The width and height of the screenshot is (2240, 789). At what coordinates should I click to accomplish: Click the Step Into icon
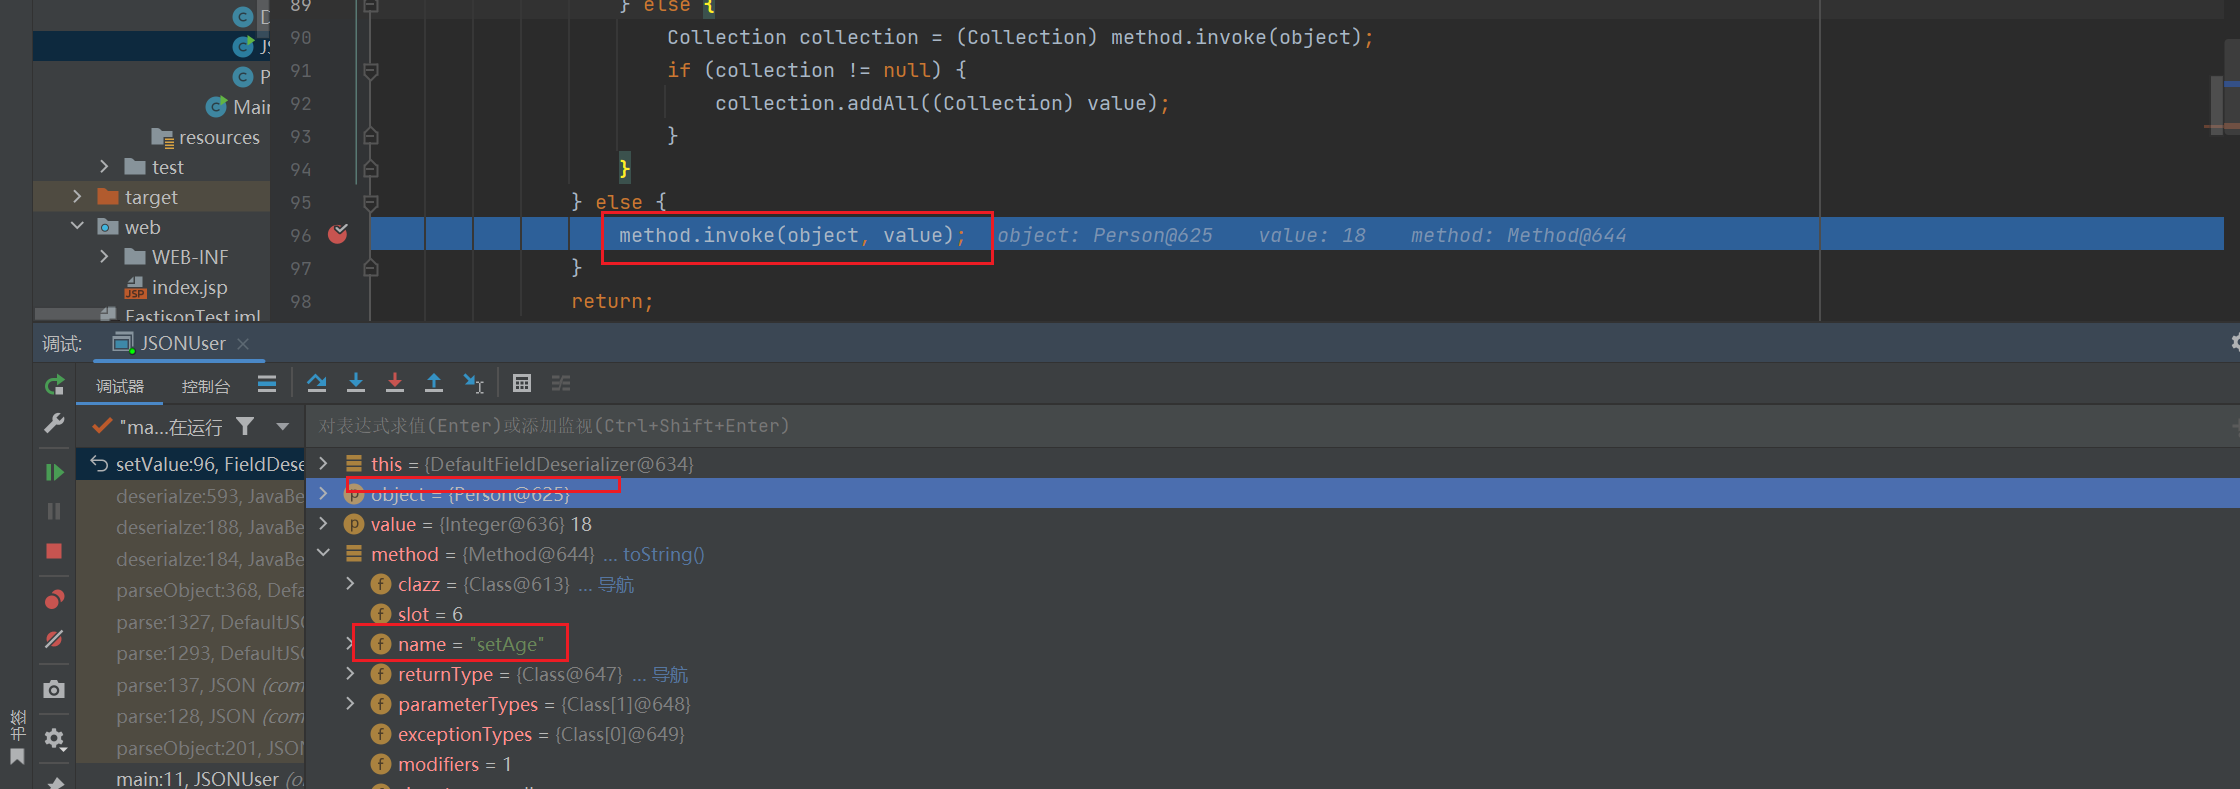356,383
